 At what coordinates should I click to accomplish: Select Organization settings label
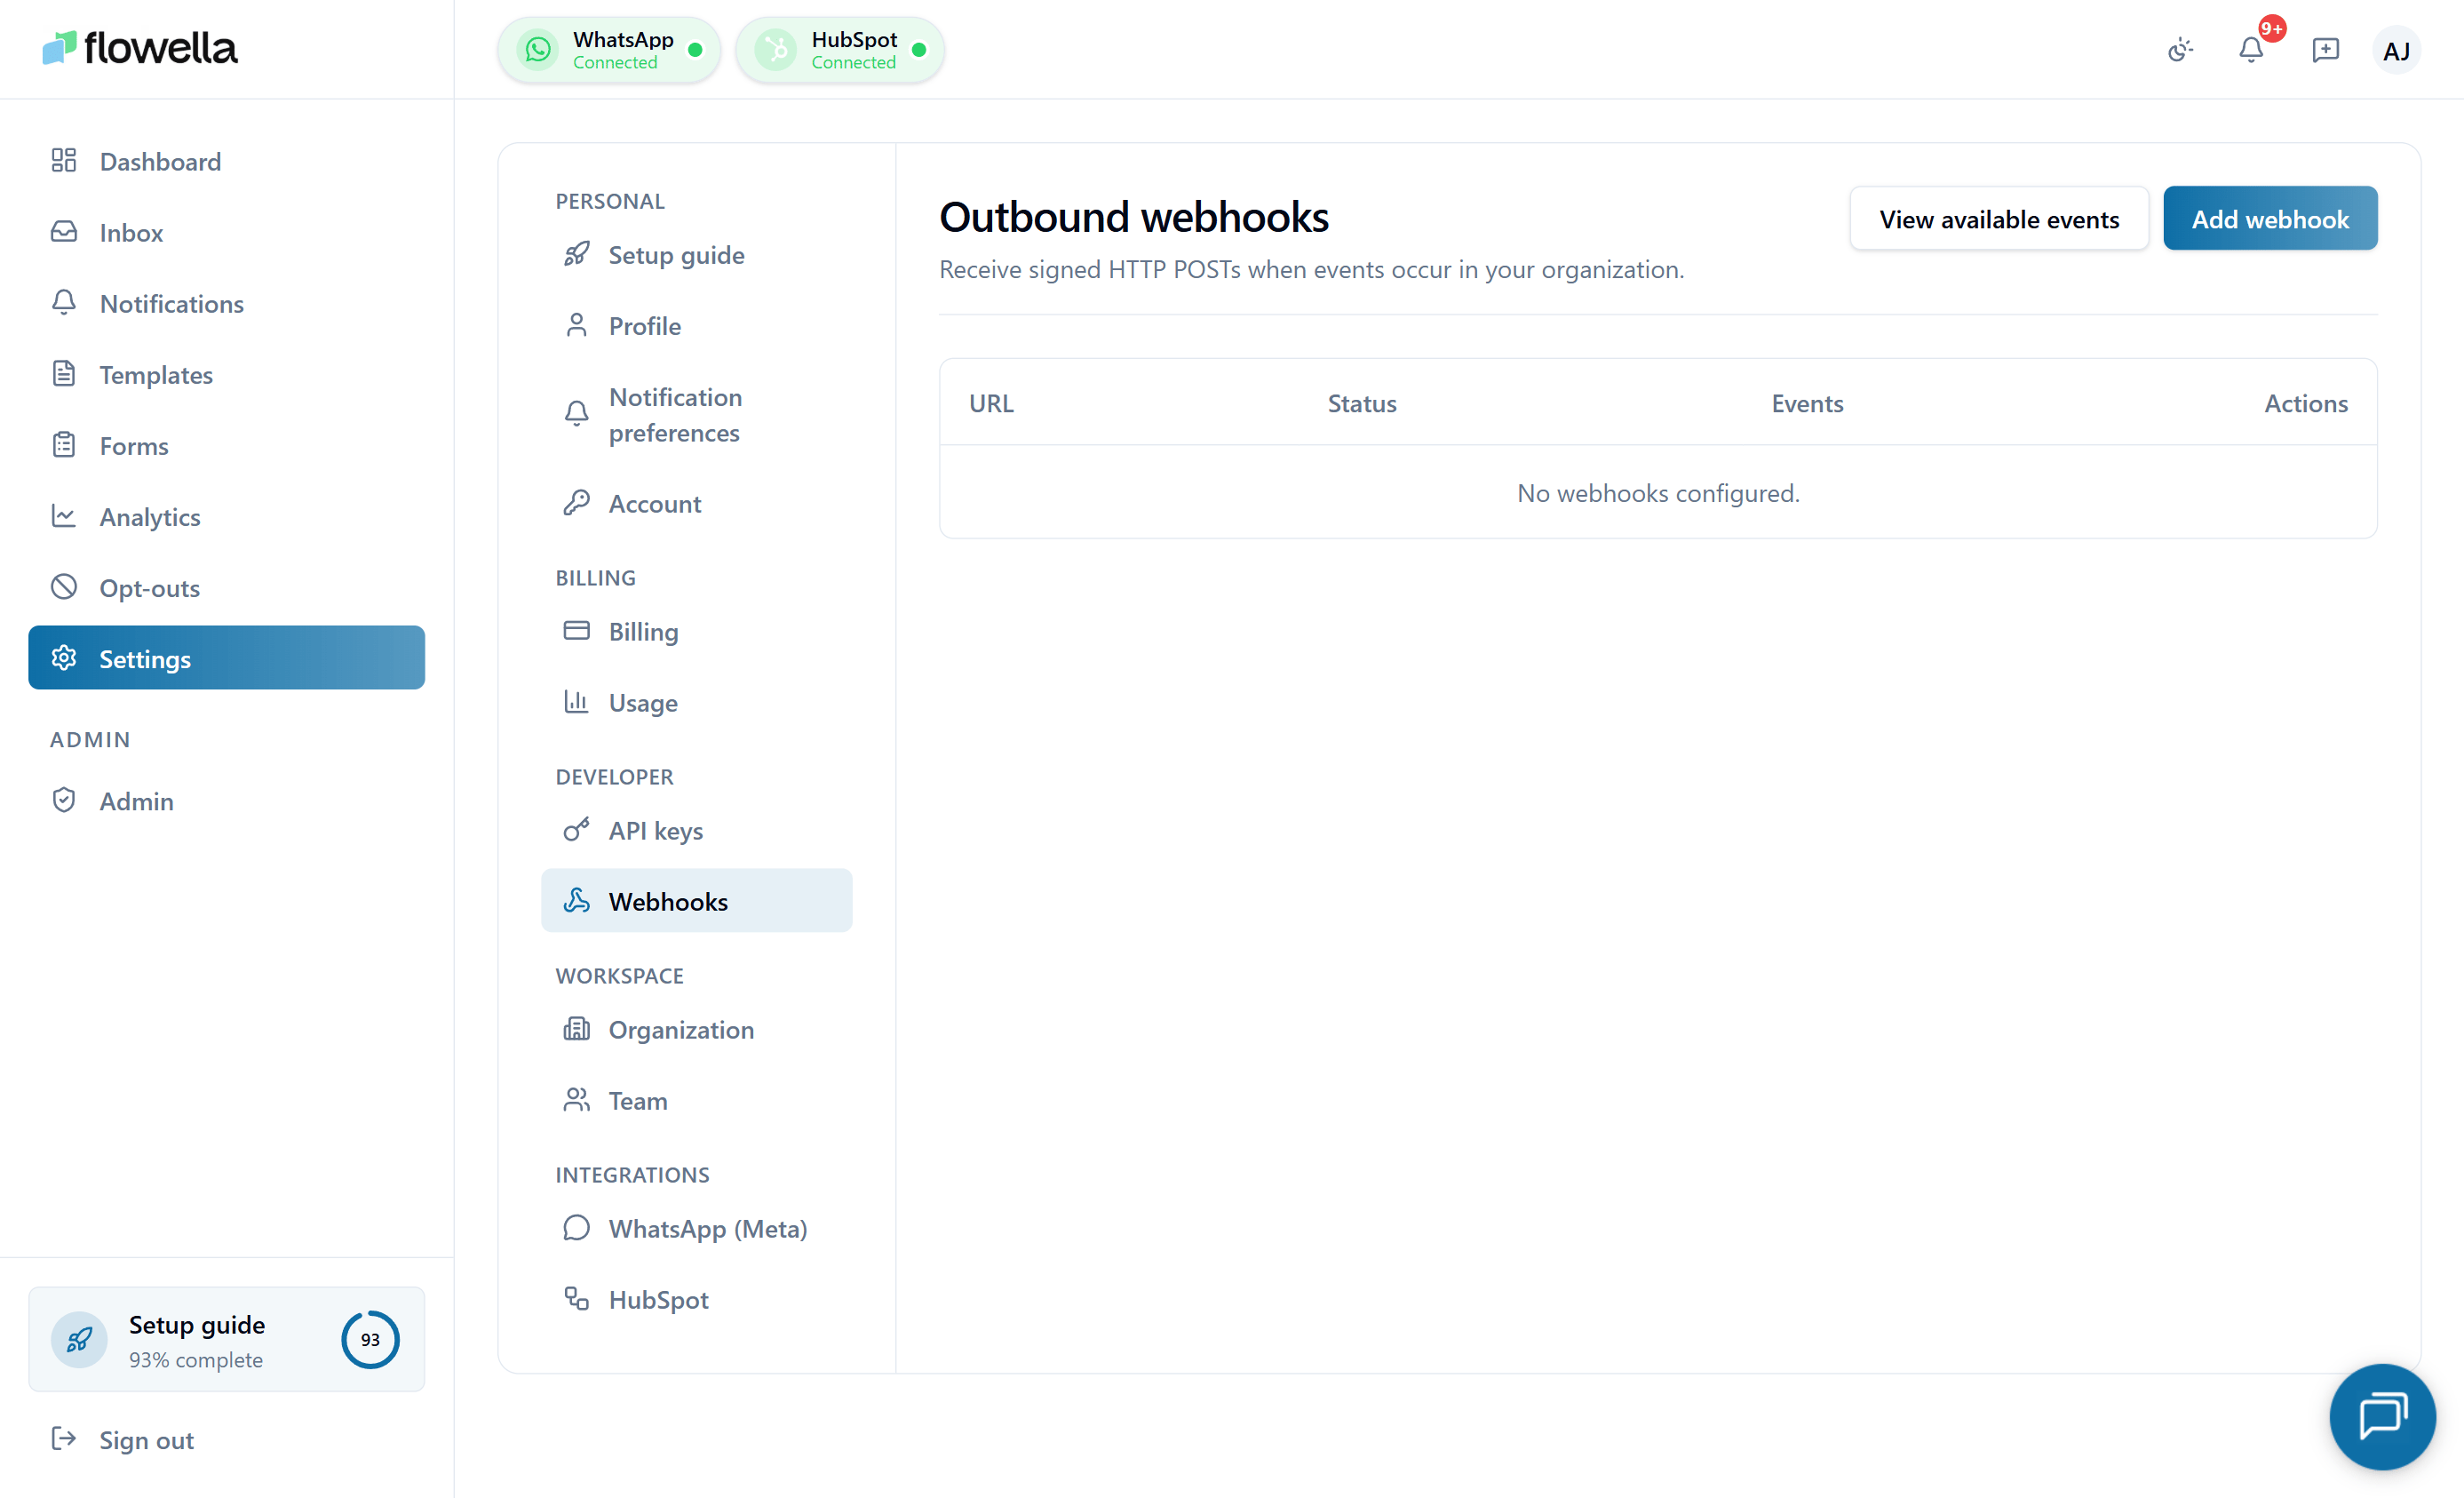click(681, 1030)
